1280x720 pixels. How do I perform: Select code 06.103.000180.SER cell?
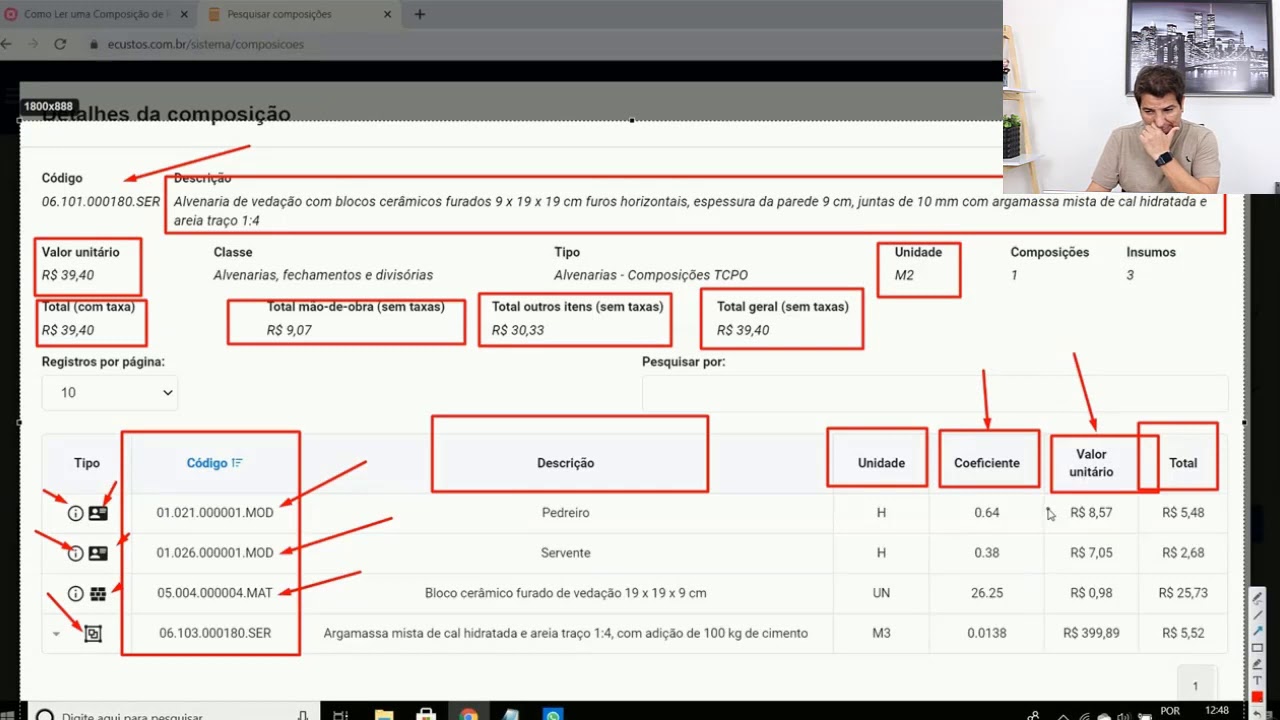tap(215, 633)
